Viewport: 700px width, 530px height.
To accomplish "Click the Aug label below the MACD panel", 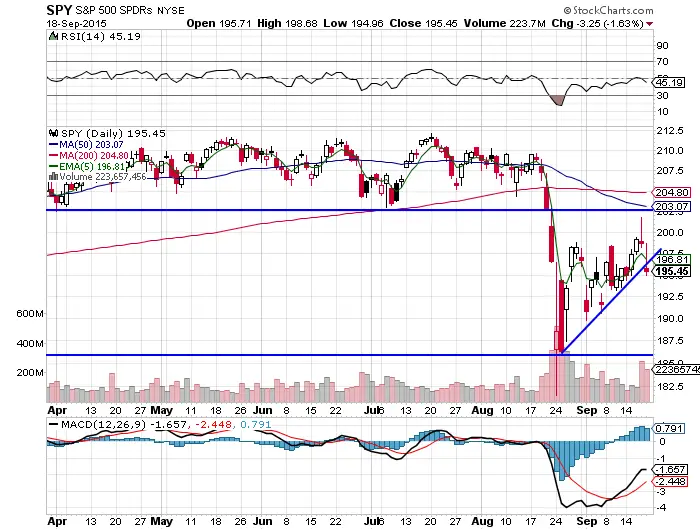I will click(x=483, y=521).
